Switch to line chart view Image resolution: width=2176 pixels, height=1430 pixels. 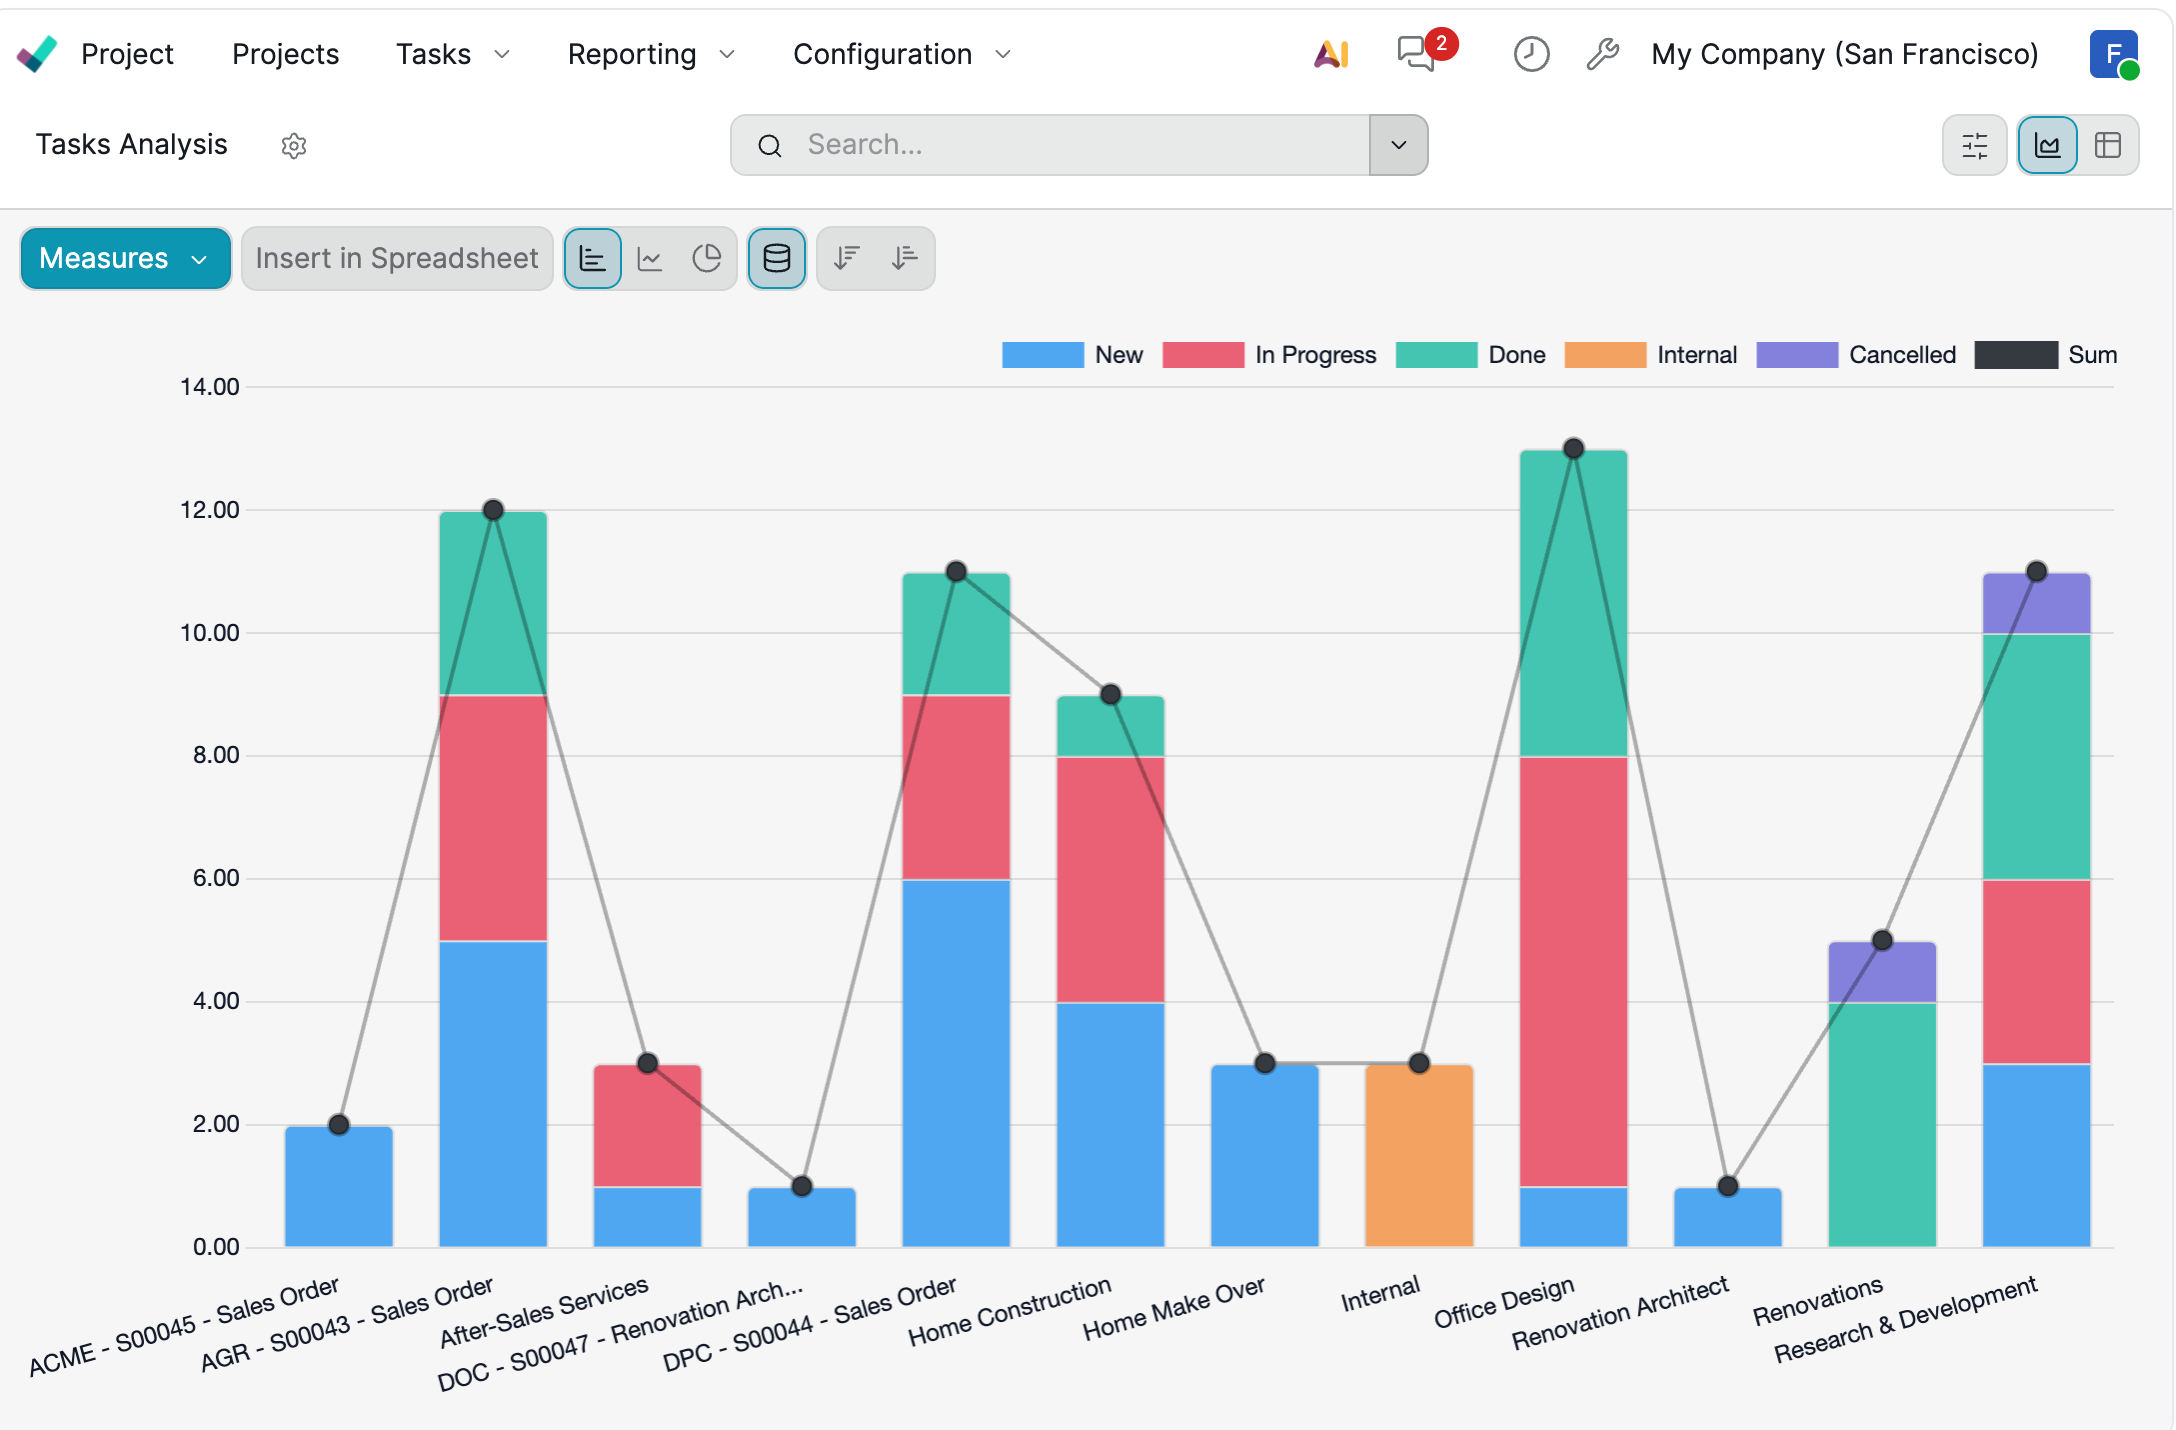[x=650, y=259]
